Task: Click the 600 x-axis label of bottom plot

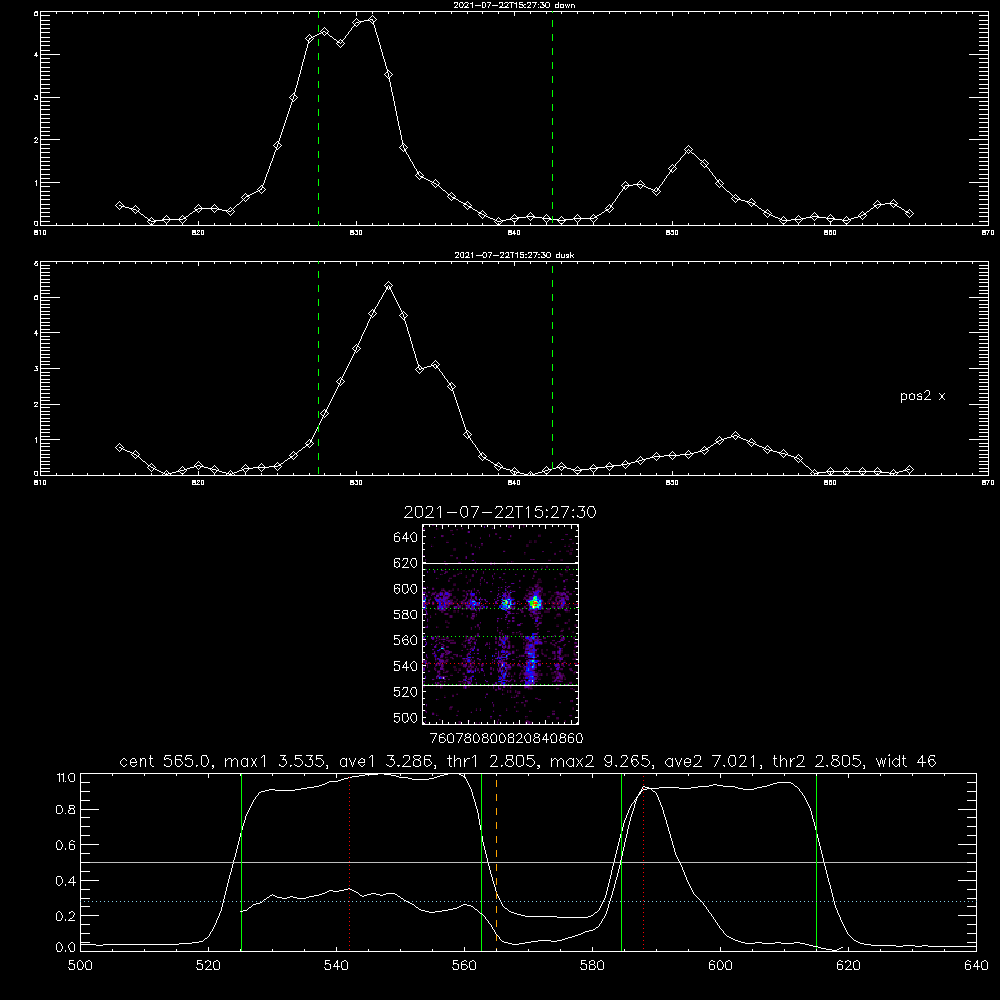Action: click(720, 966)
